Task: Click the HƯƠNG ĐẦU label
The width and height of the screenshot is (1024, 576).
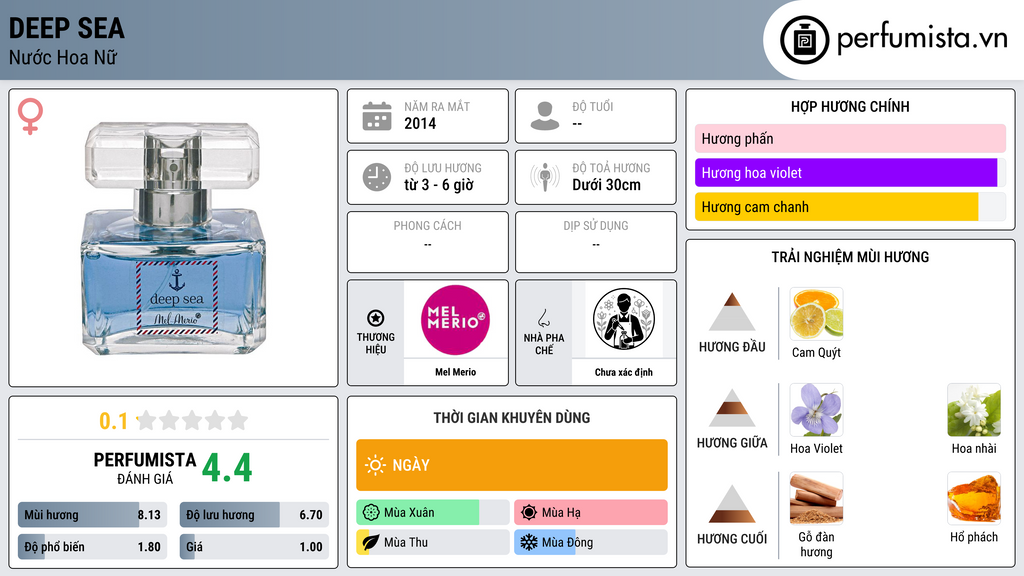Action: [x=732, y=347]
